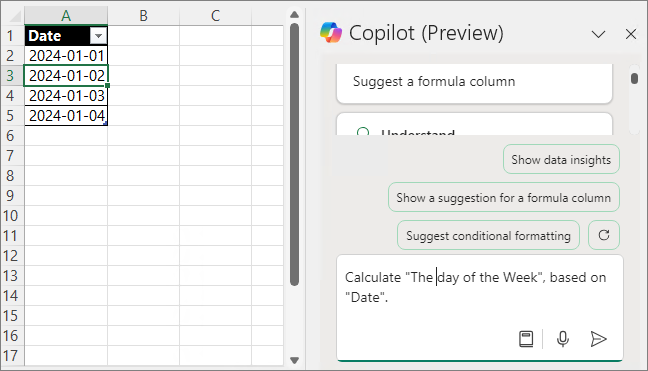Close the Copilot pane
This screenshot has height=371, width=648.
(631, 34)
